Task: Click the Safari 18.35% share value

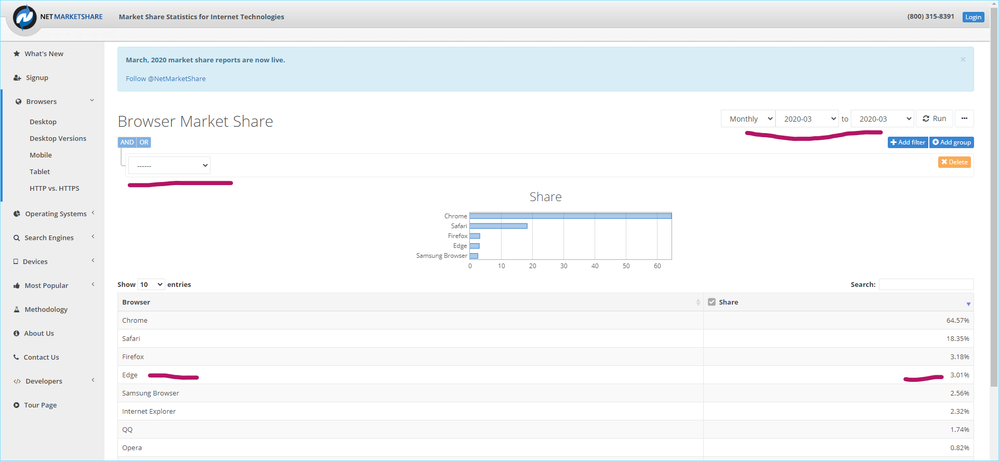Action: (958, 339)
